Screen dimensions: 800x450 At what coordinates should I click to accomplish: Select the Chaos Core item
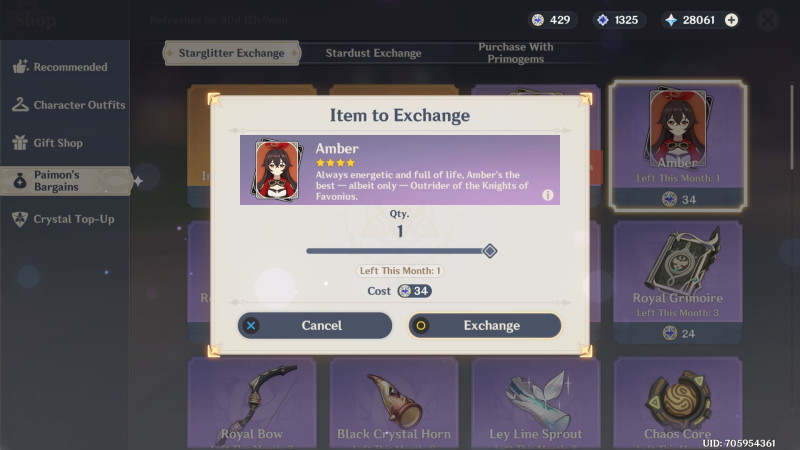(x=678, y=403)
